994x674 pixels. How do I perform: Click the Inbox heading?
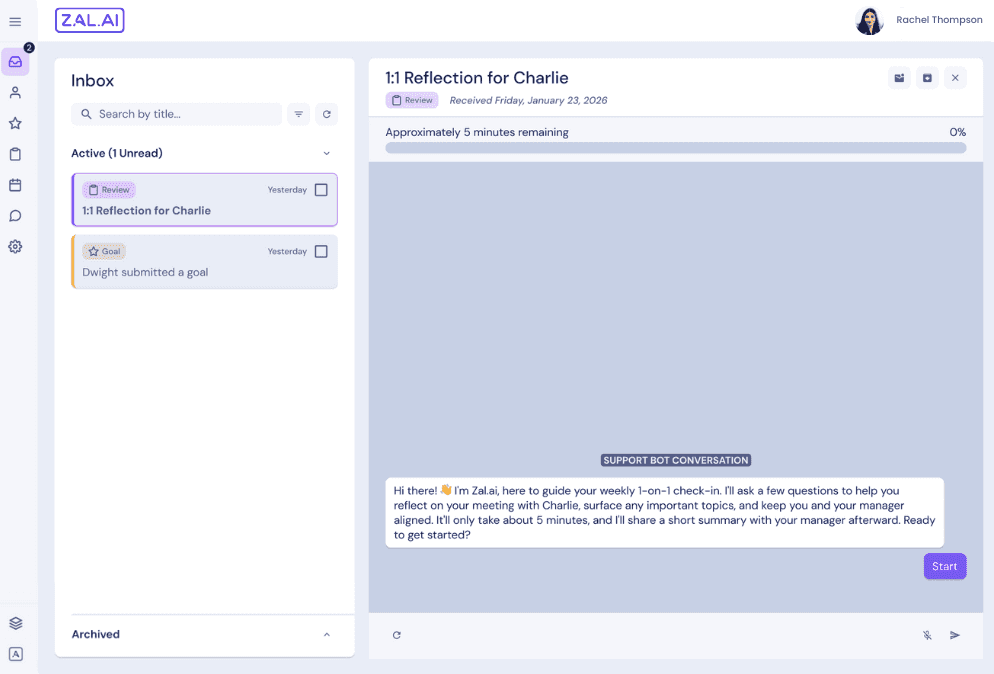(93, 81)
